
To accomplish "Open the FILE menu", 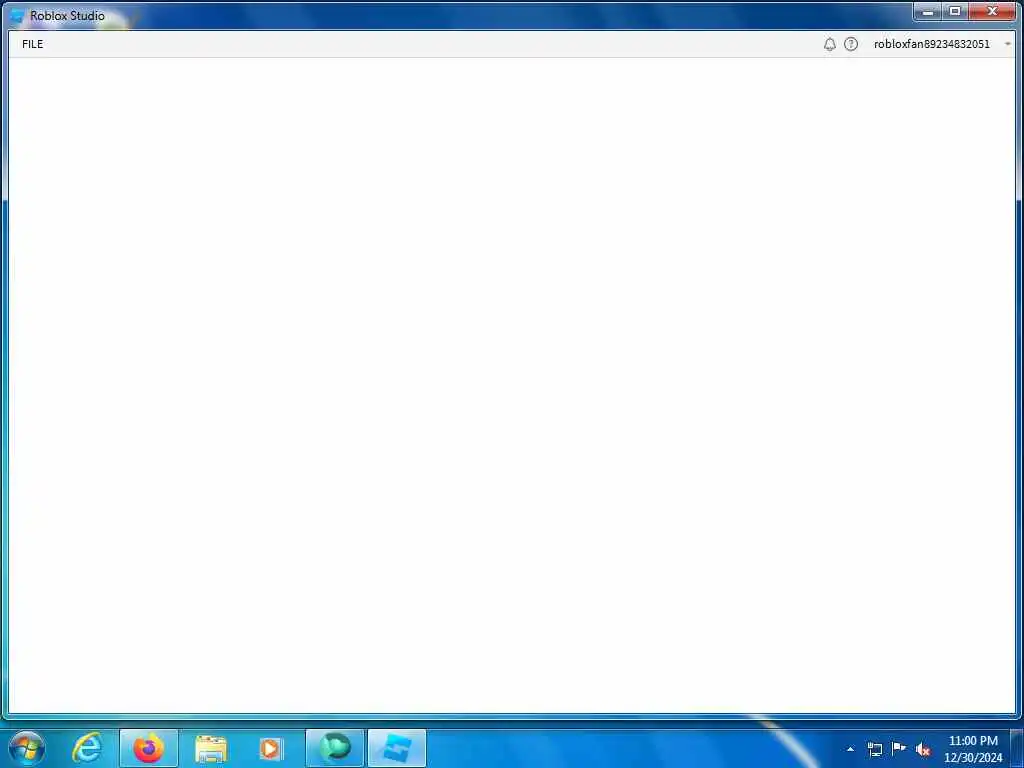I will point(32,44).
